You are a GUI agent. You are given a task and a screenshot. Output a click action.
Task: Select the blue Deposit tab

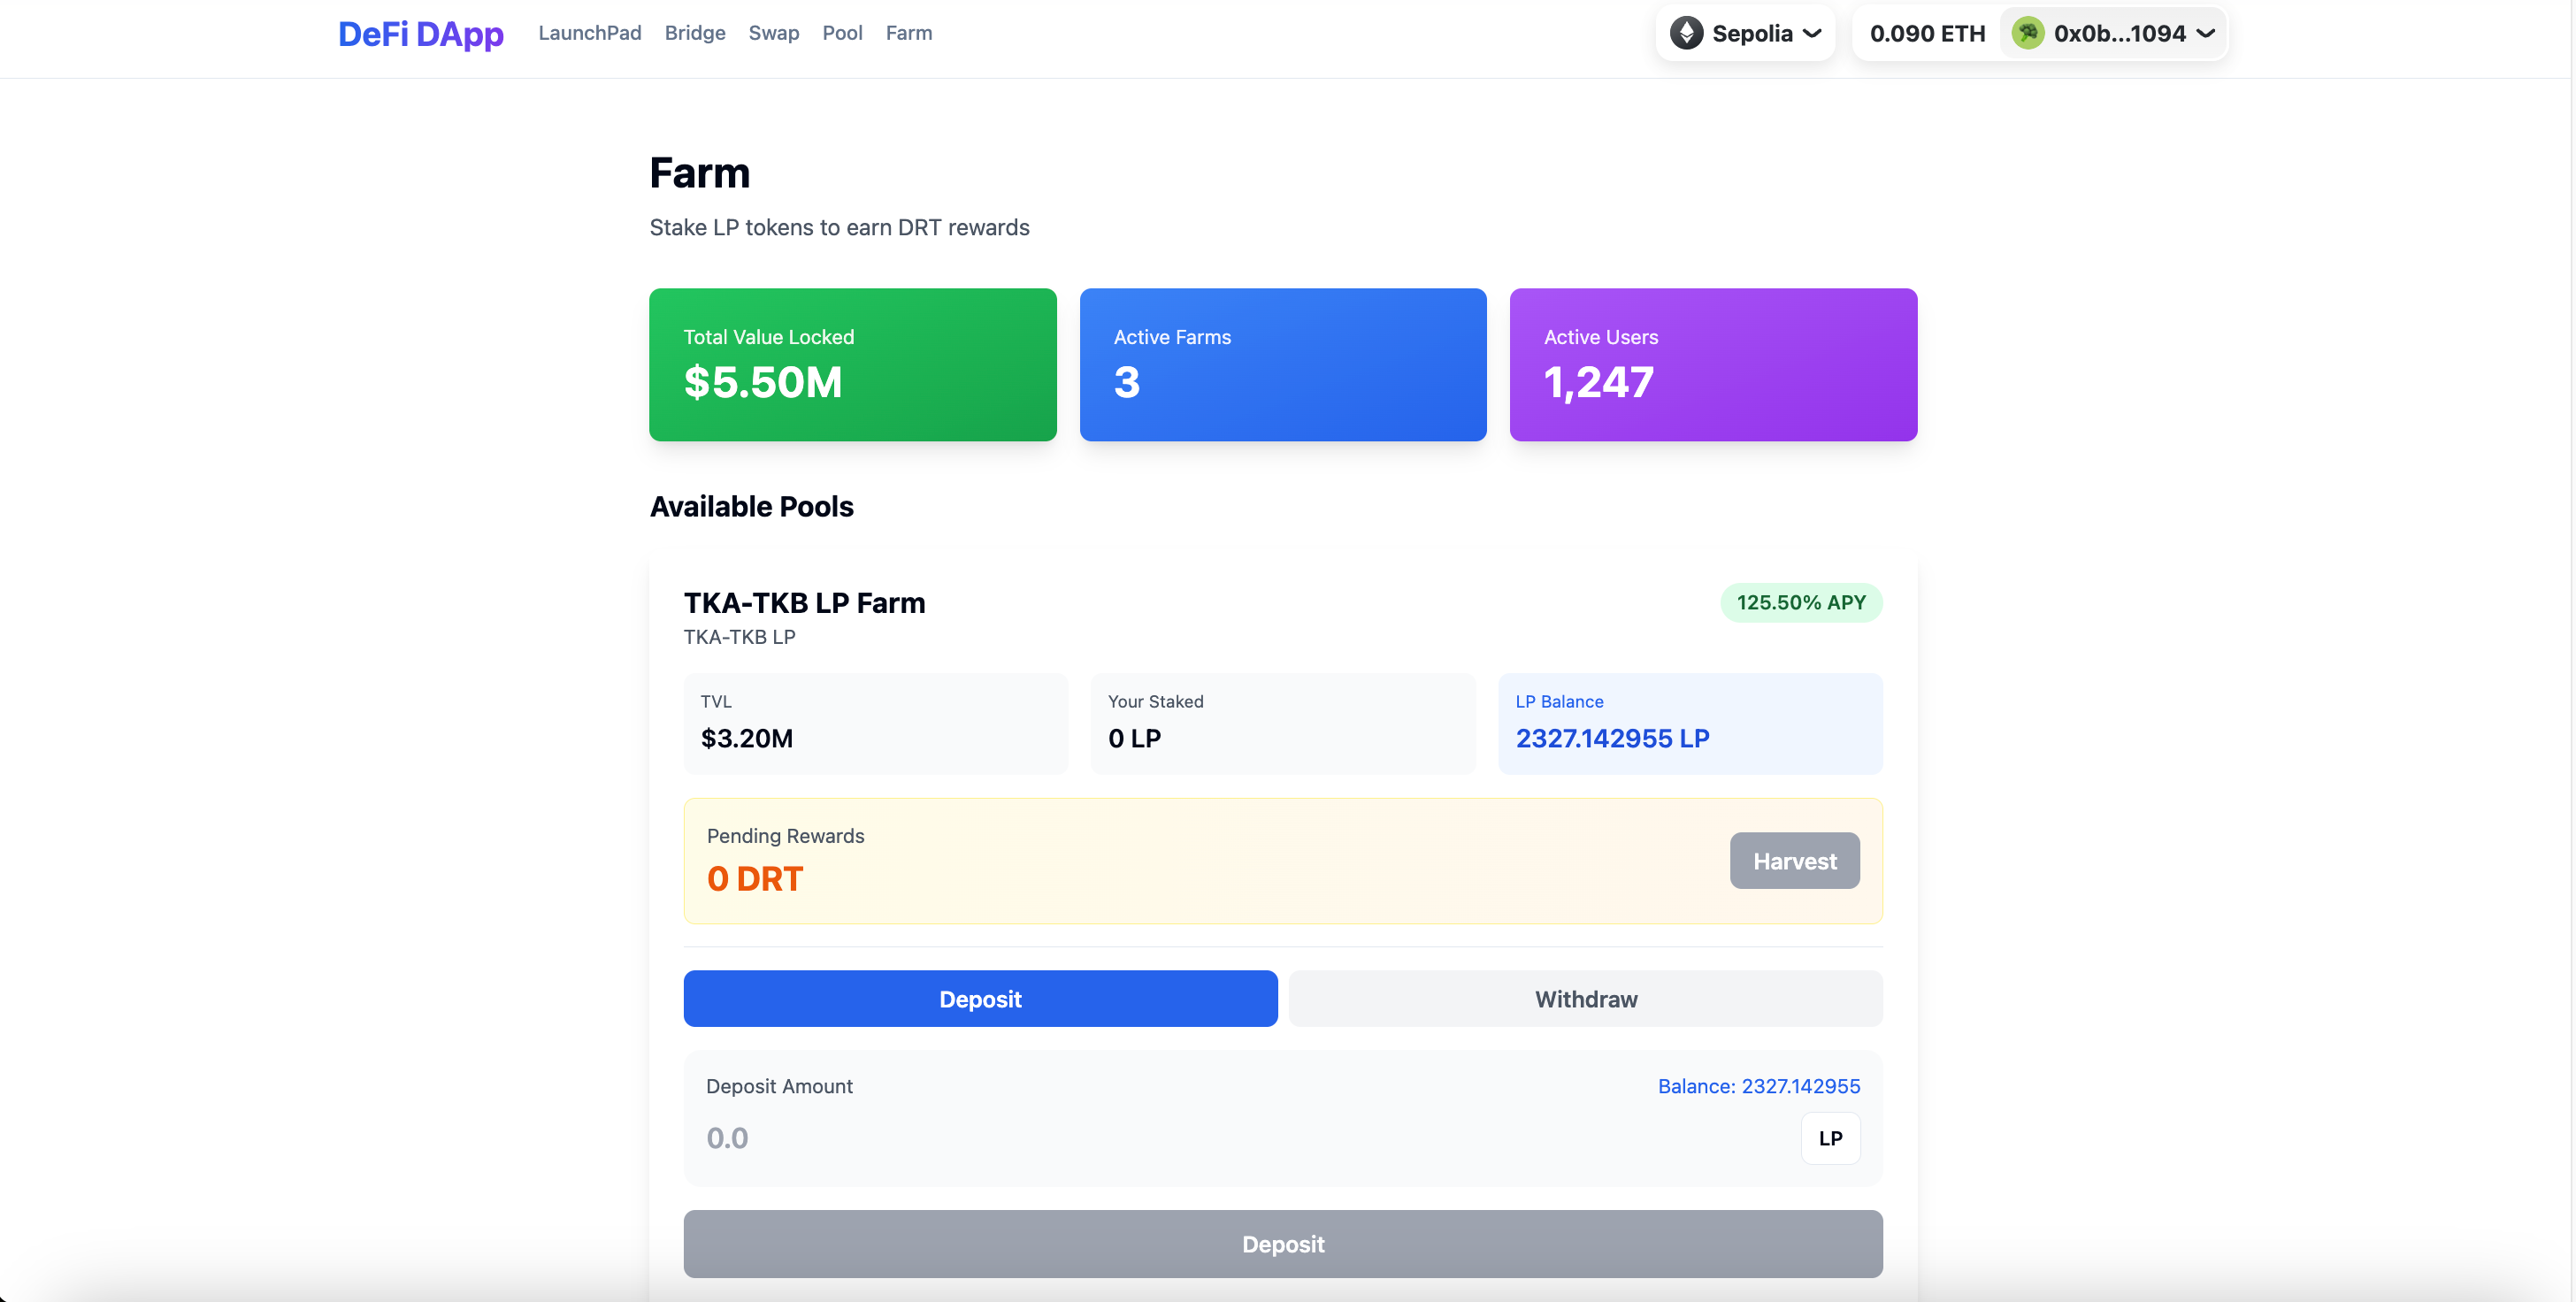(980, 998)
